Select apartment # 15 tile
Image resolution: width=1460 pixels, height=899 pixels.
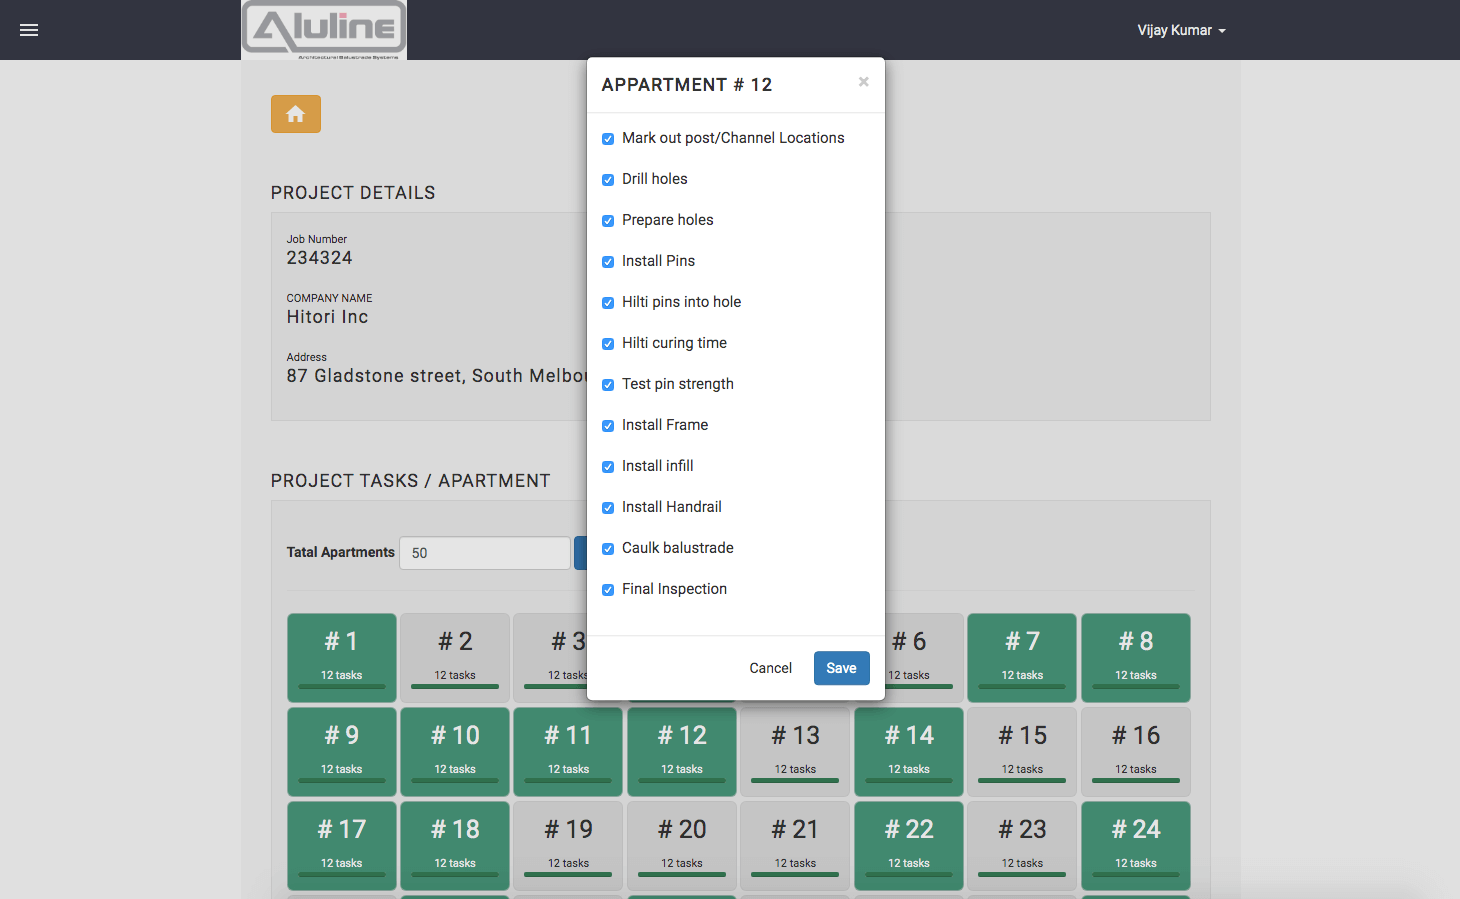(1022, 751)
